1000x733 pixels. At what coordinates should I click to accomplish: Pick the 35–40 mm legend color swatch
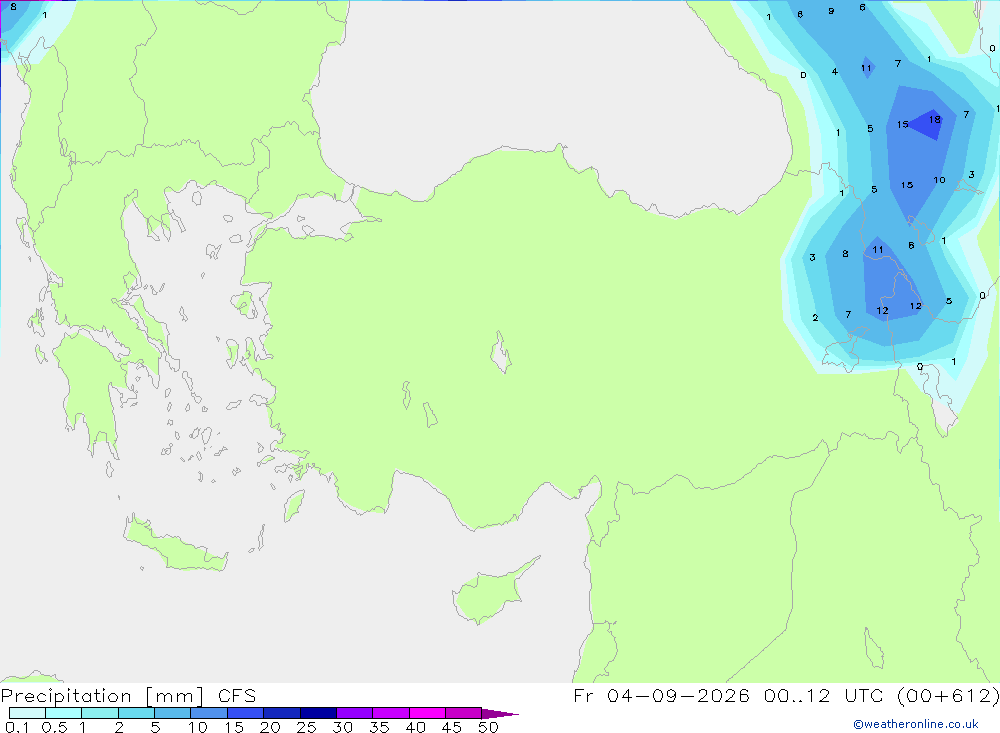[391, 713]
